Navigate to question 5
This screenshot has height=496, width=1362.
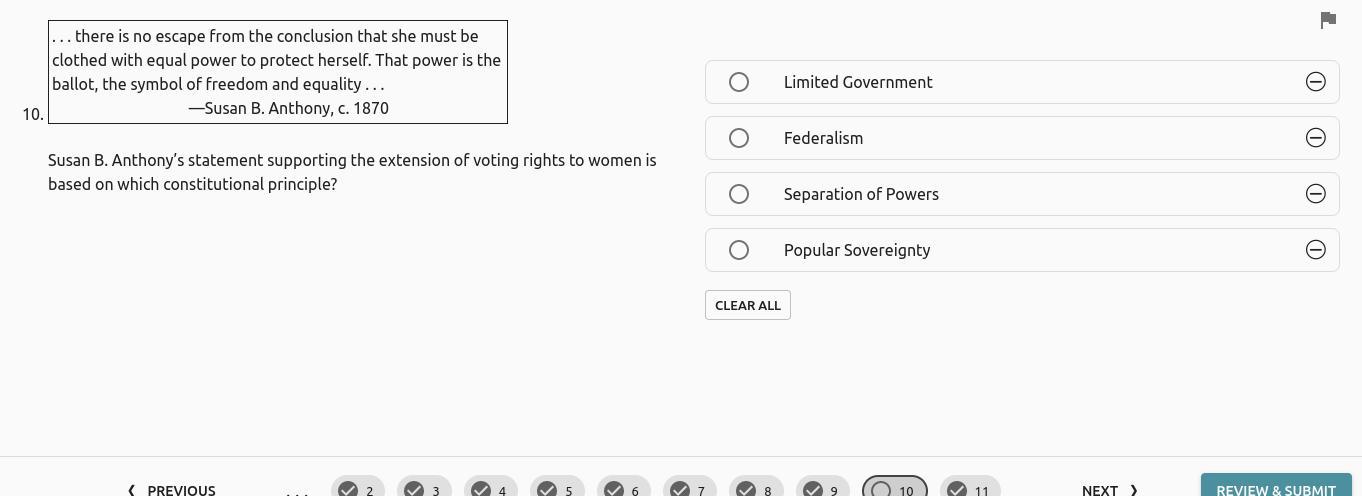[x=557, y=489]
